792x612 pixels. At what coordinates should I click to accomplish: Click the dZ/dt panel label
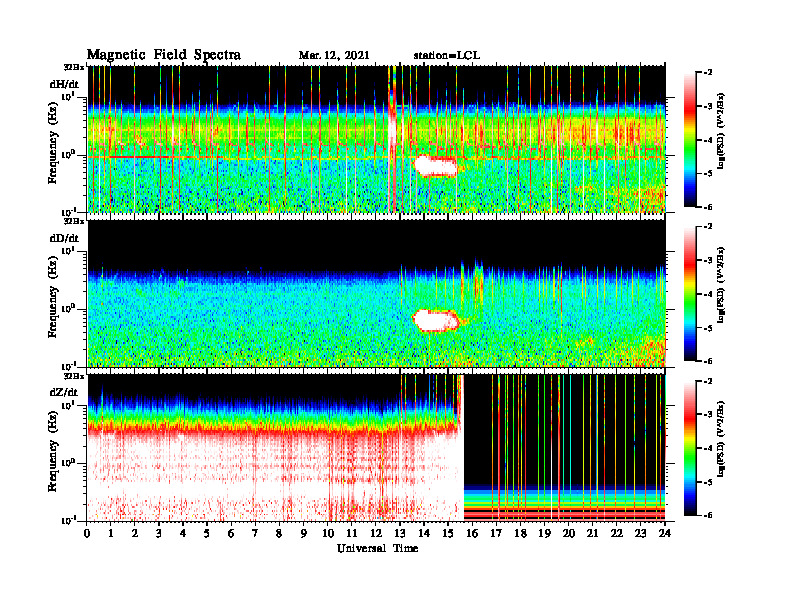pos(64,392)
